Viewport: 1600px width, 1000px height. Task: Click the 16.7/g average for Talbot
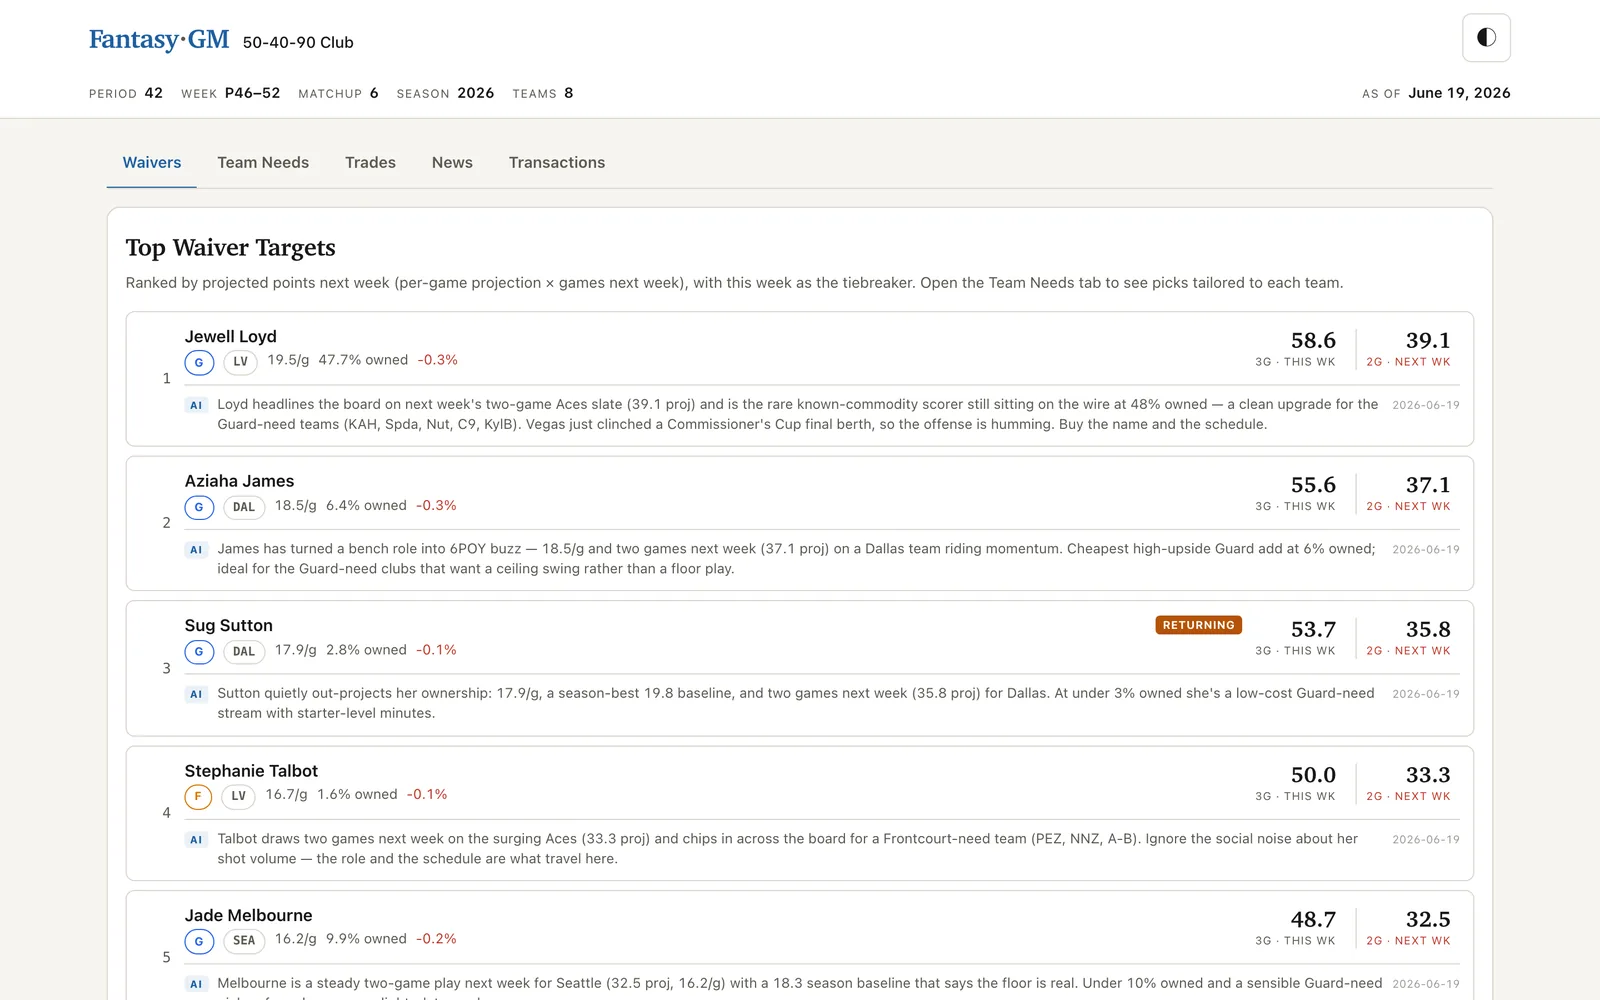pyautogui.click(x=286, y=795)
